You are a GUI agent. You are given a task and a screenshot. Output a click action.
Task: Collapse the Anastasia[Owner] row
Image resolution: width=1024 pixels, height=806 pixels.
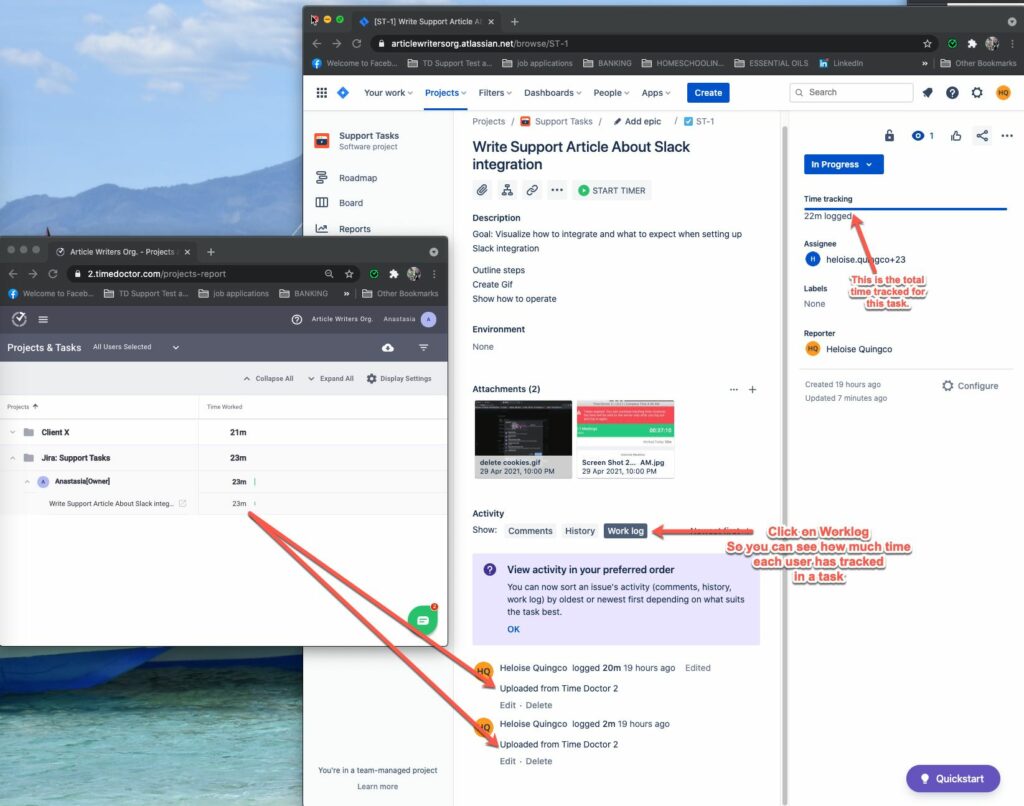coord(27,481)
